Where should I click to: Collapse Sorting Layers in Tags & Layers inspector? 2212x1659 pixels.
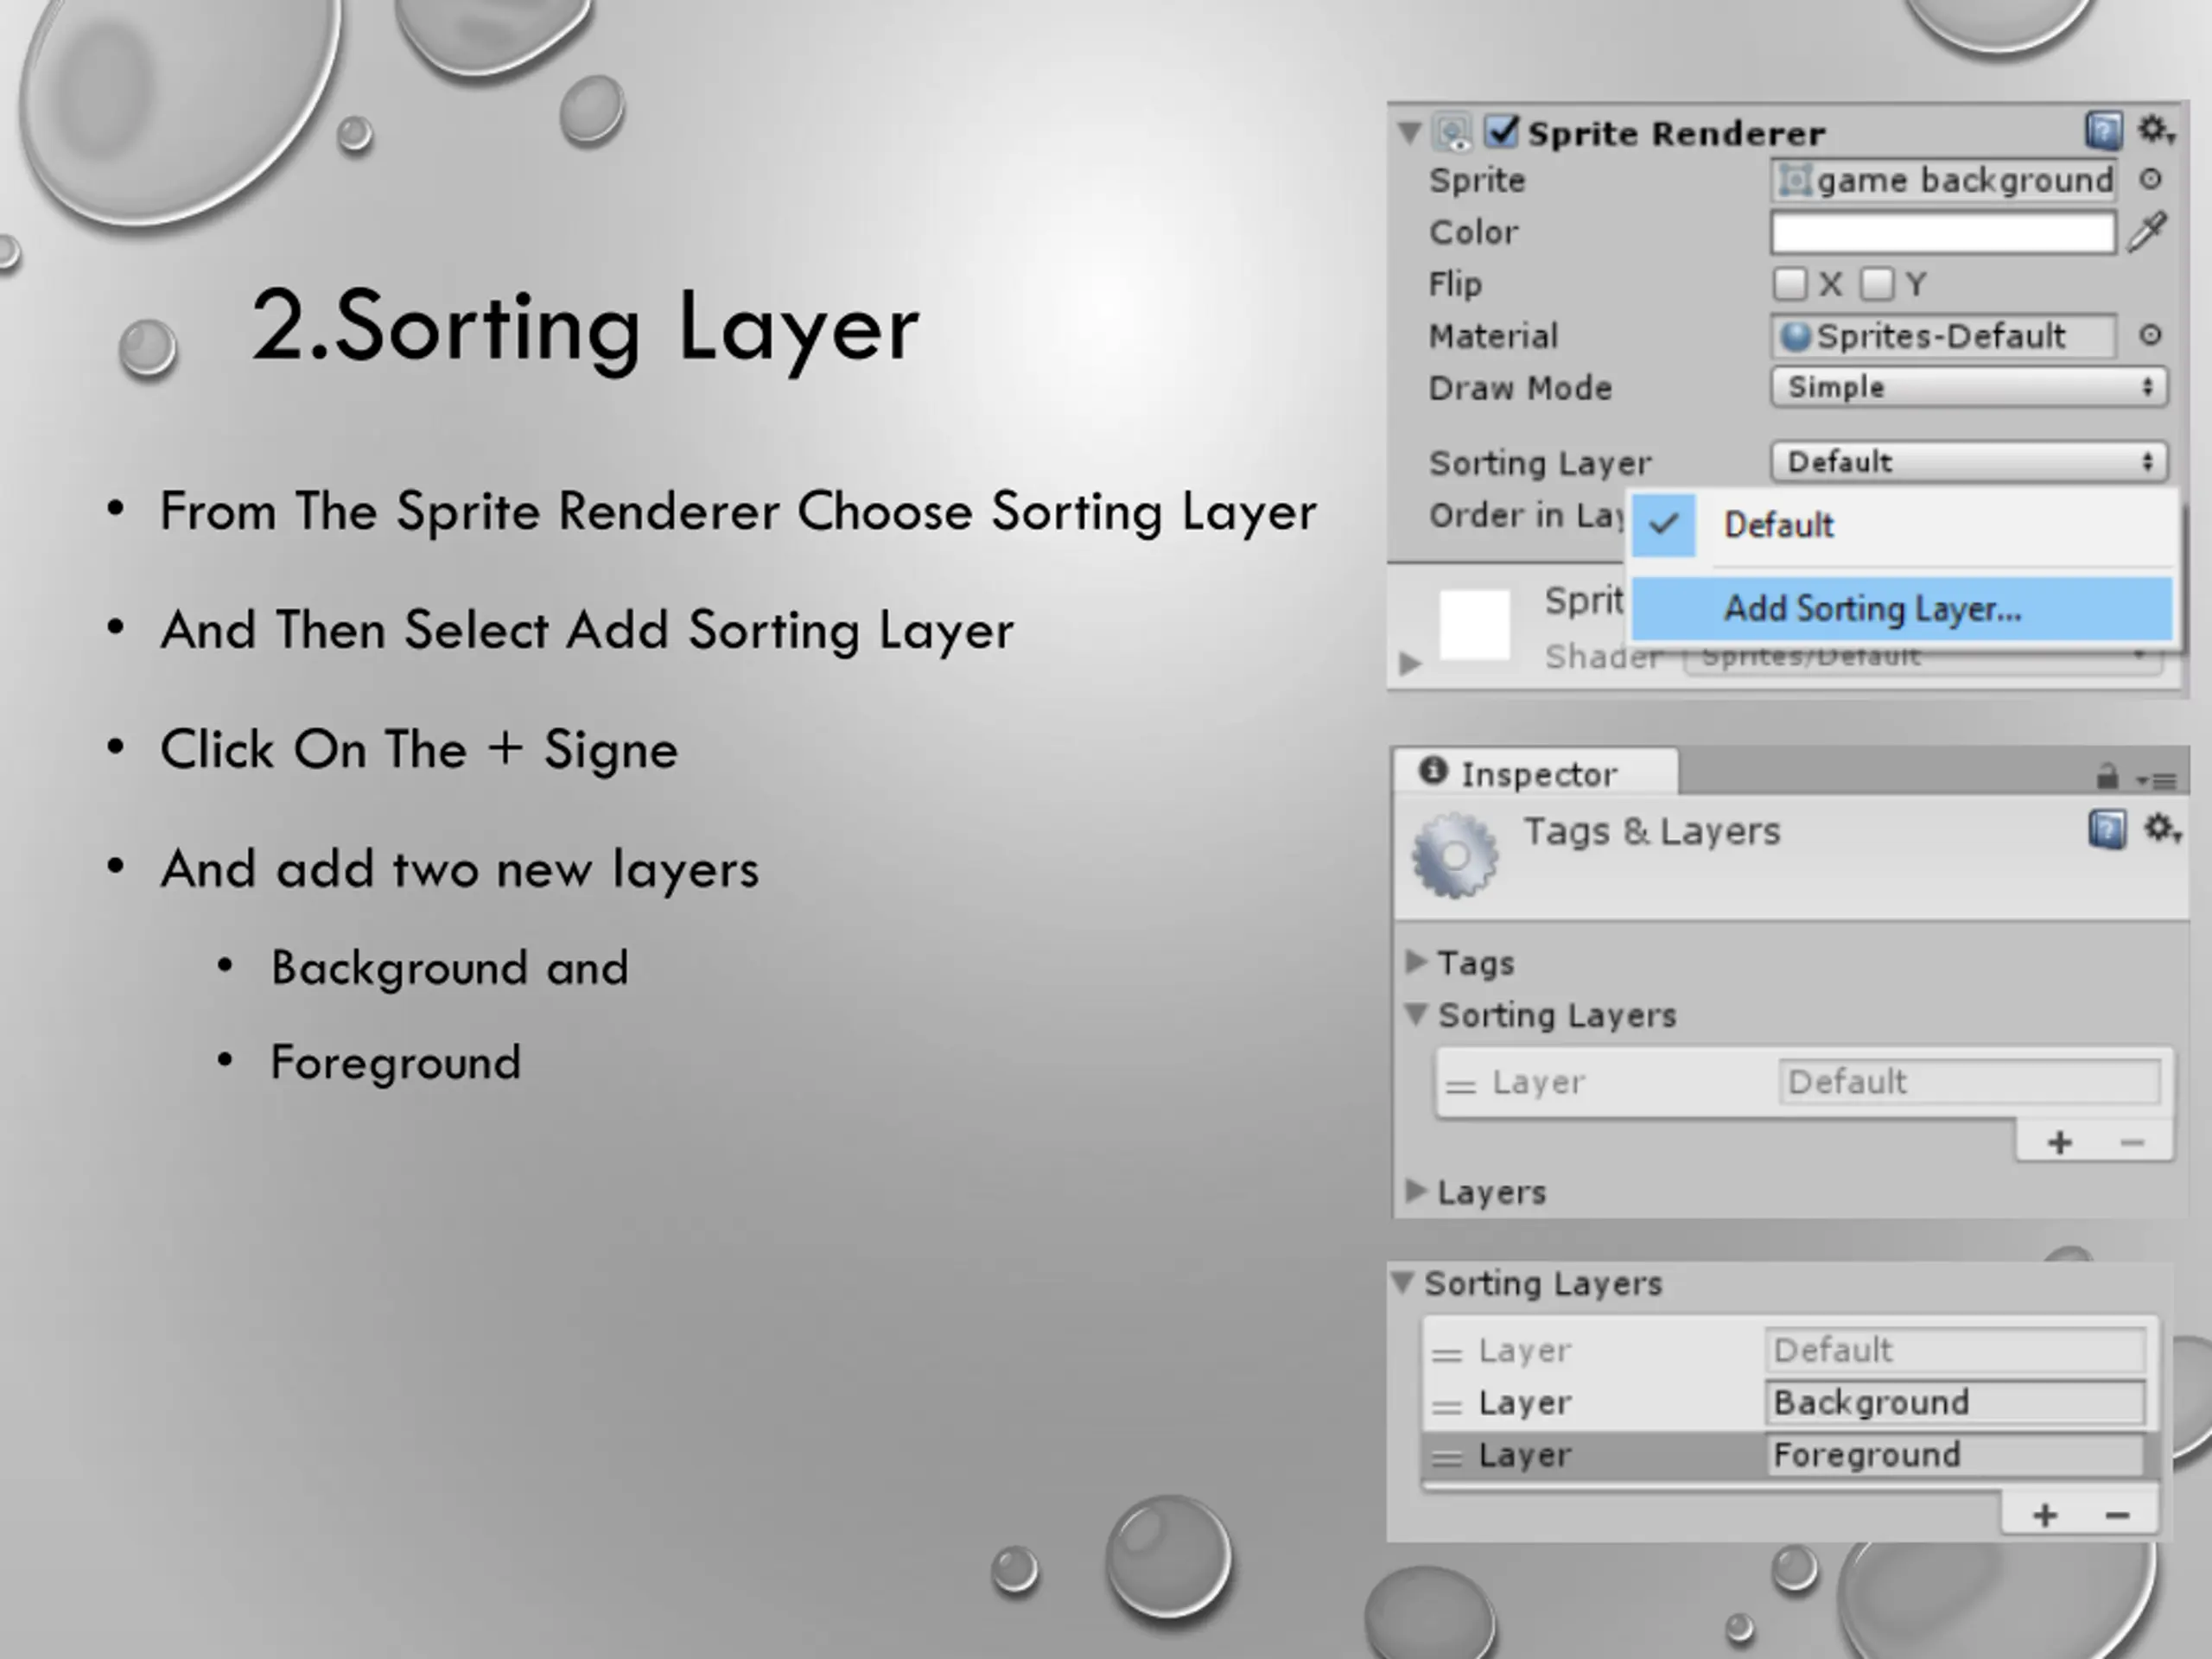1416,1014
